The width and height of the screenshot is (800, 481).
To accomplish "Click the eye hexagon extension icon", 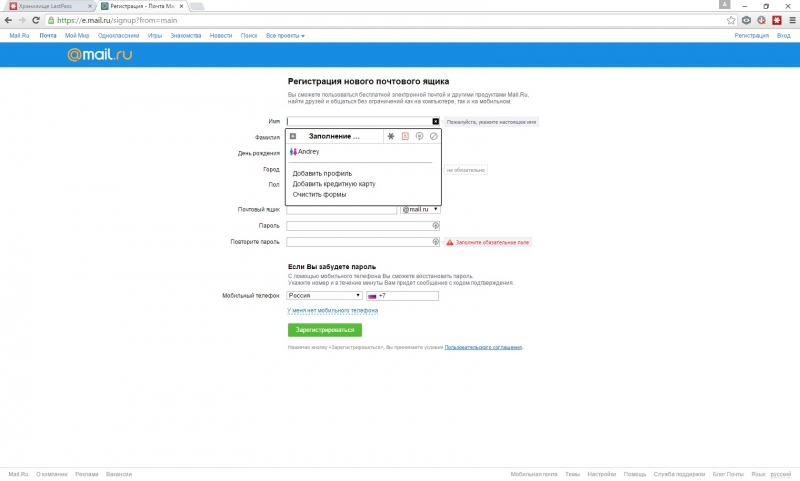I will tap(746, 20).
